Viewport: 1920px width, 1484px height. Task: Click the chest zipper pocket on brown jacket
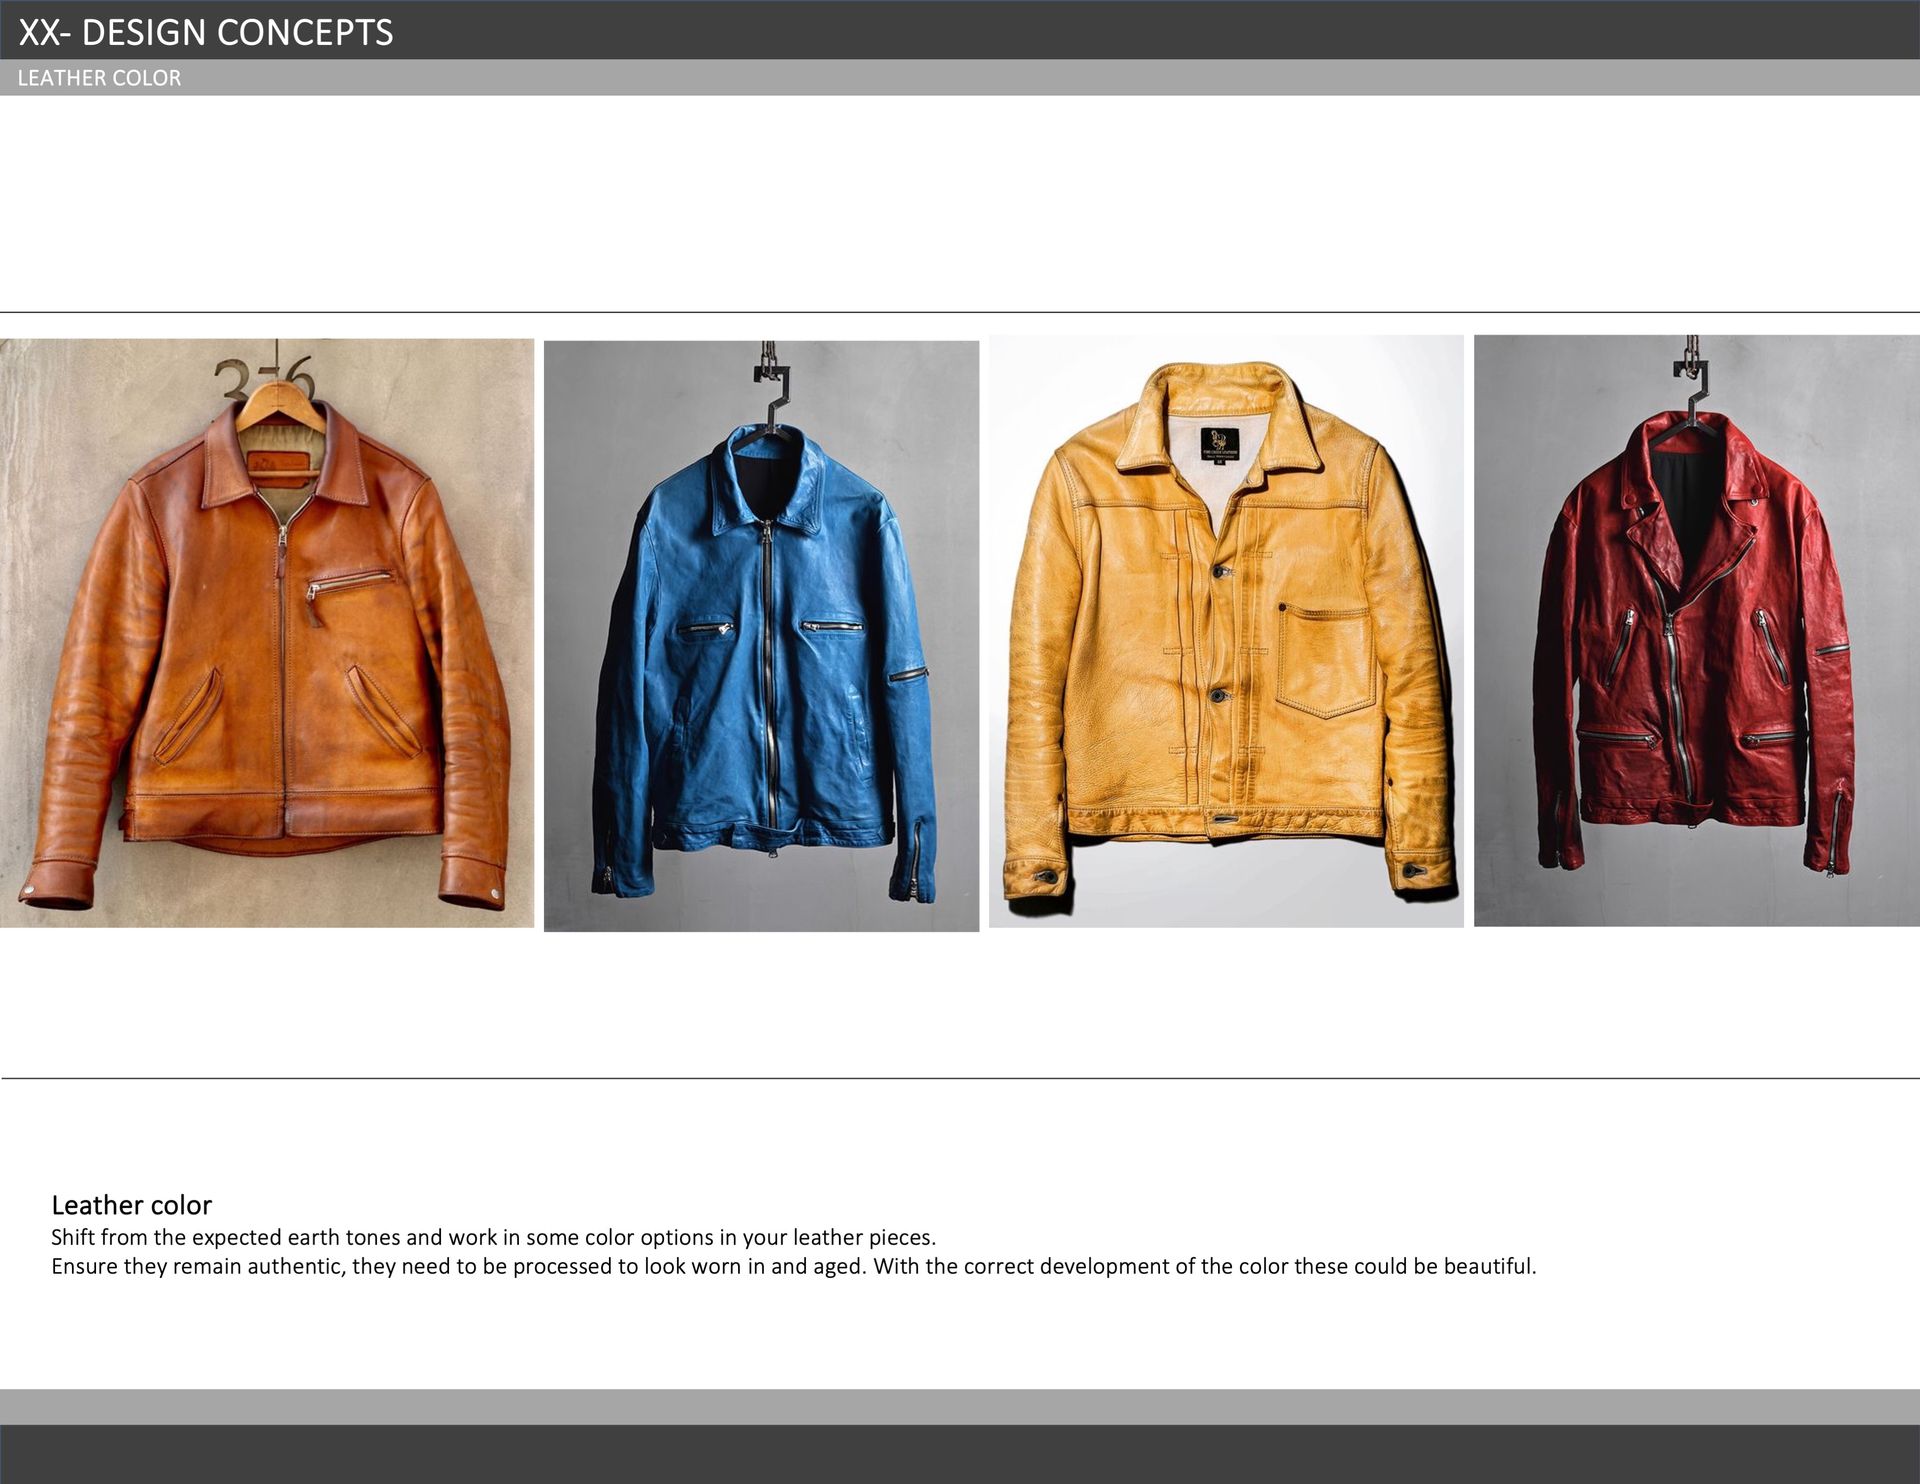[350, 583]
